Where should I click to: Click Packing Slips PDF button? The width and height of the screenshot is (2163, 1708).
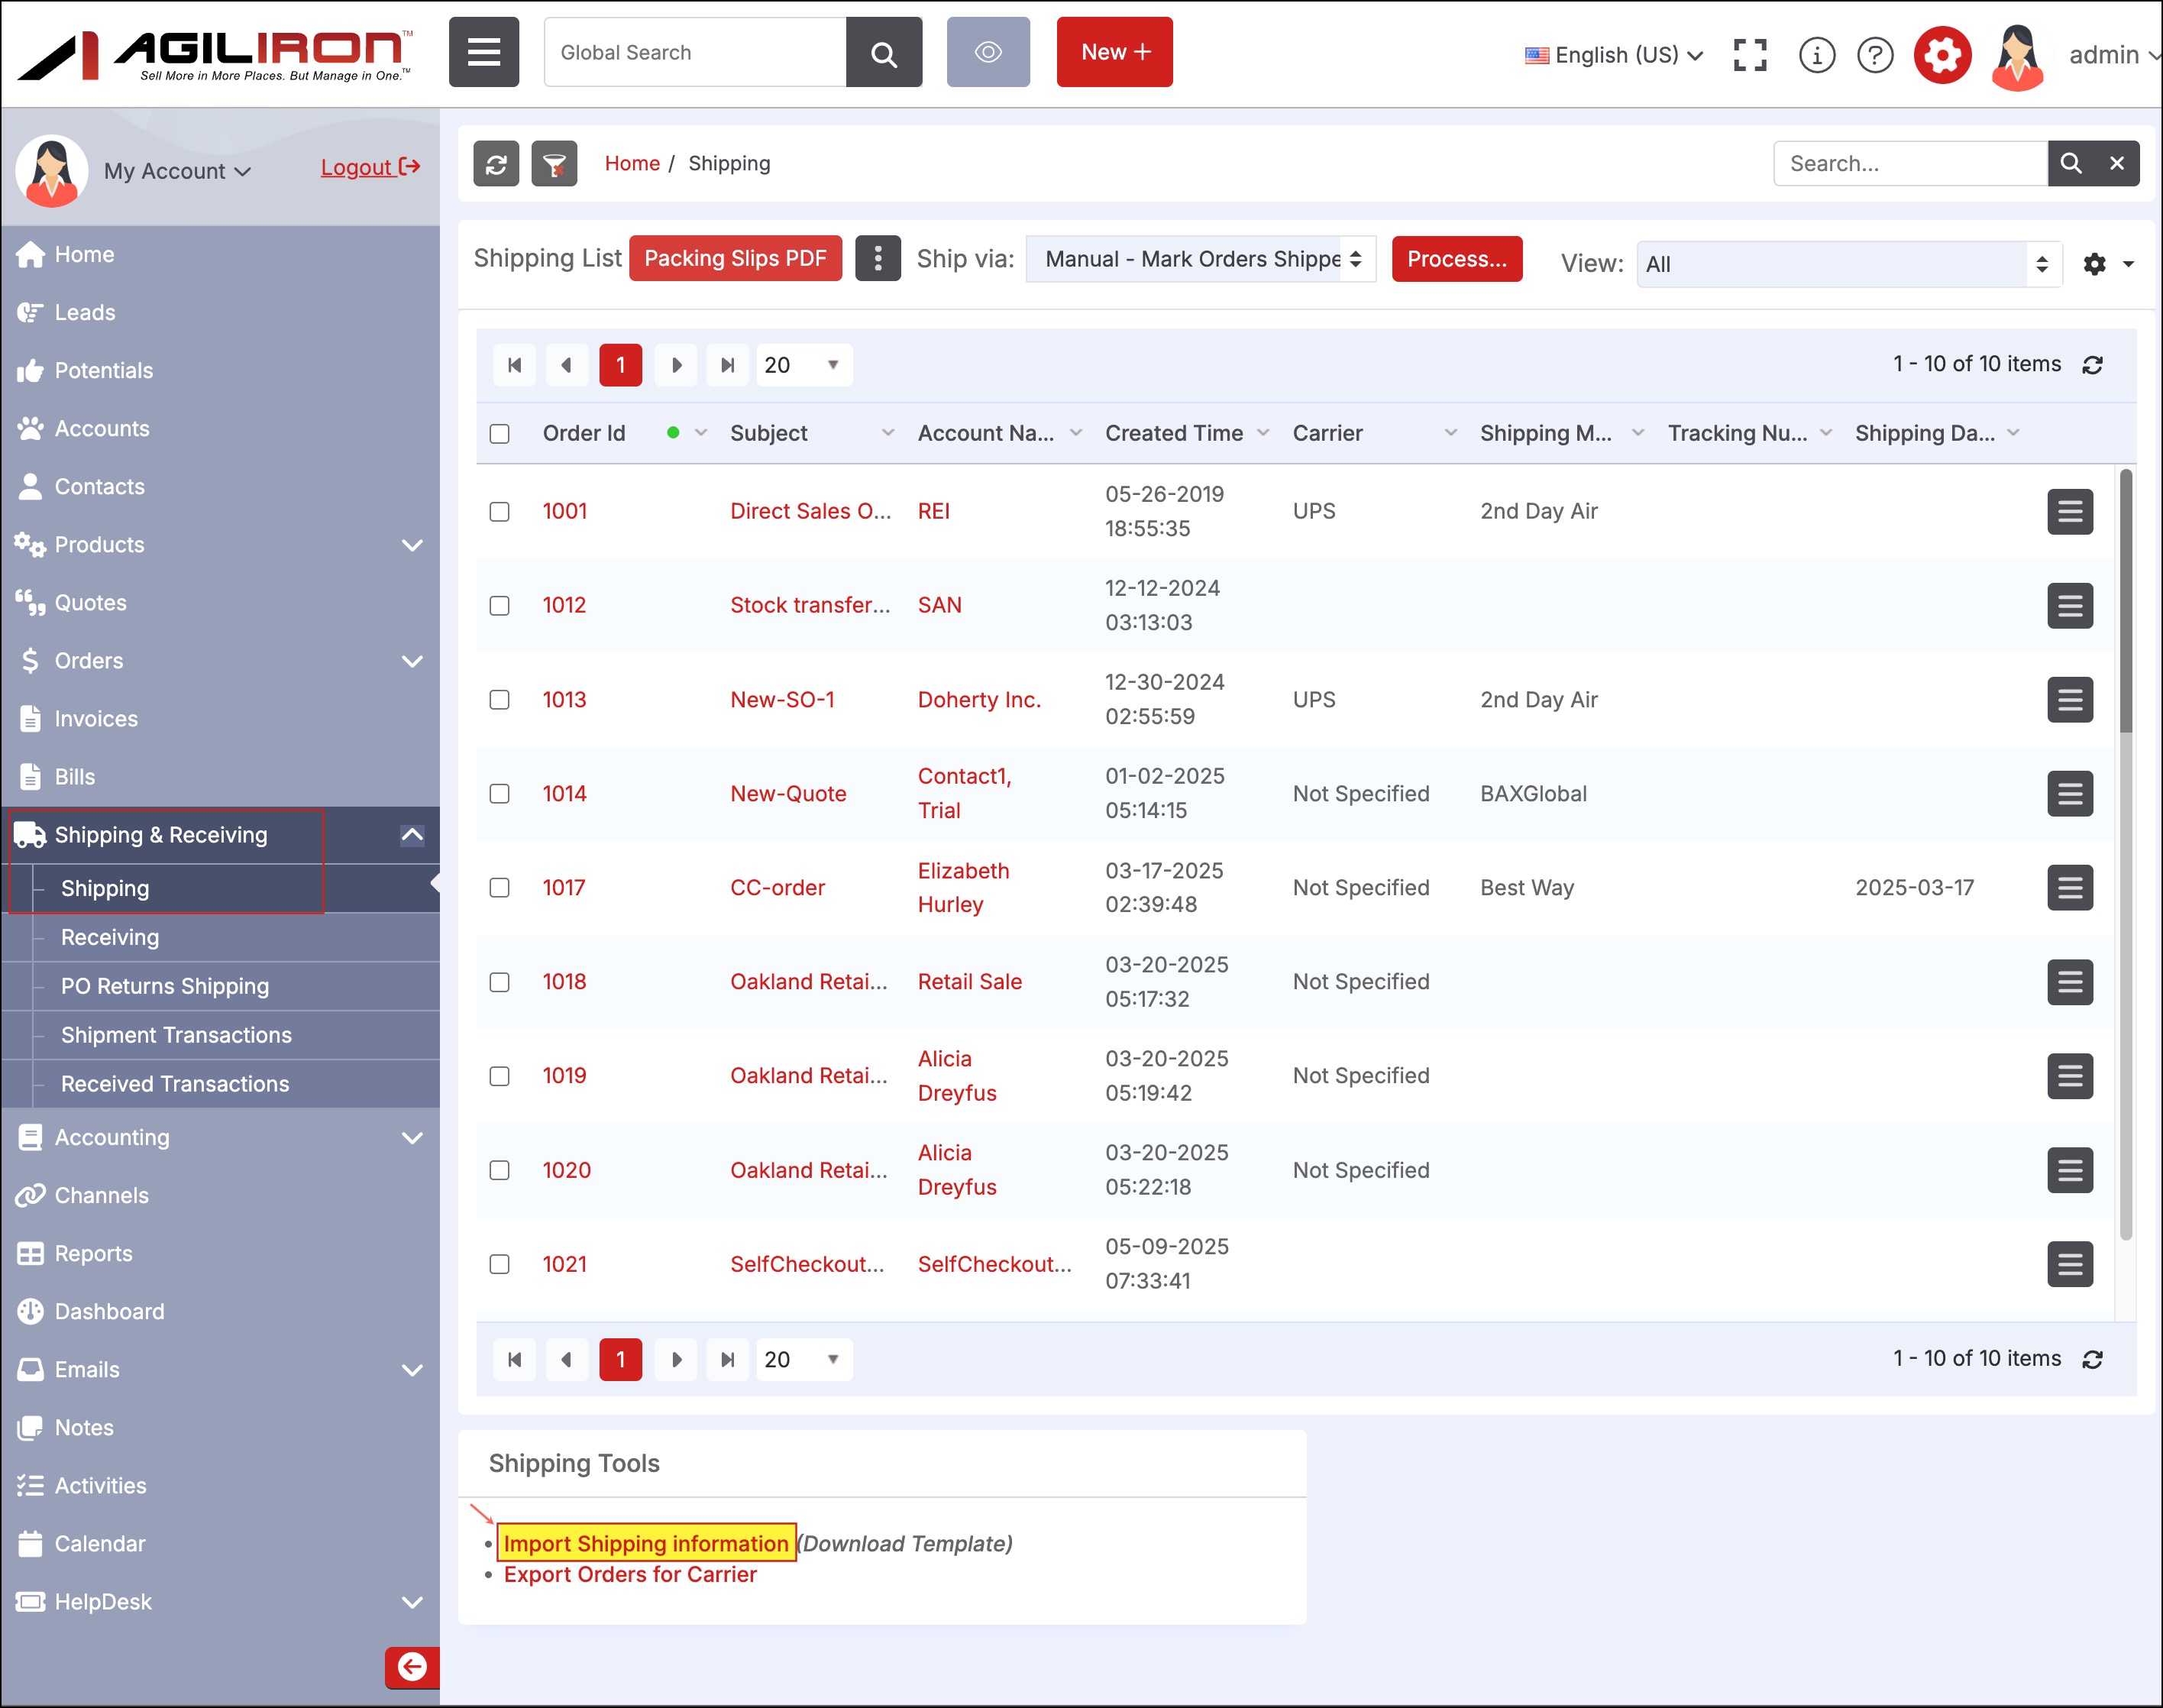click(735, 259)
